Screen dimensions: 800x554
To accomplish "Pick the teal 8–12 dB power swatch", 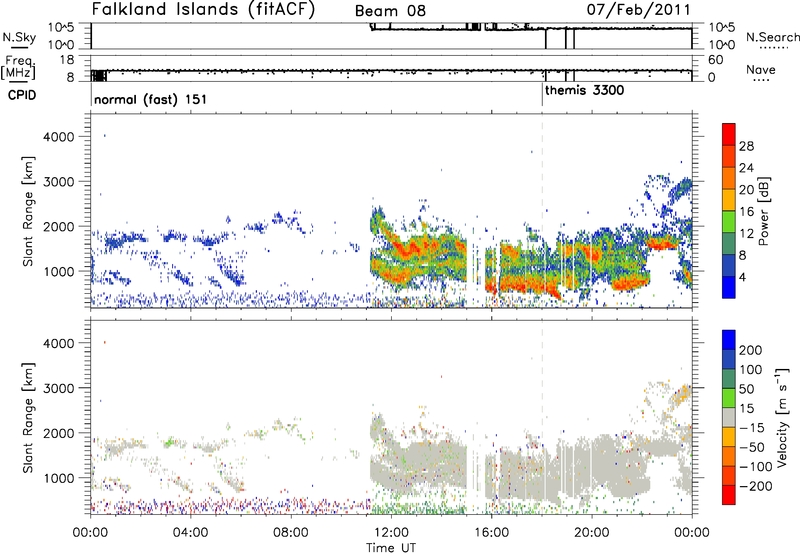I will (729, 244).
